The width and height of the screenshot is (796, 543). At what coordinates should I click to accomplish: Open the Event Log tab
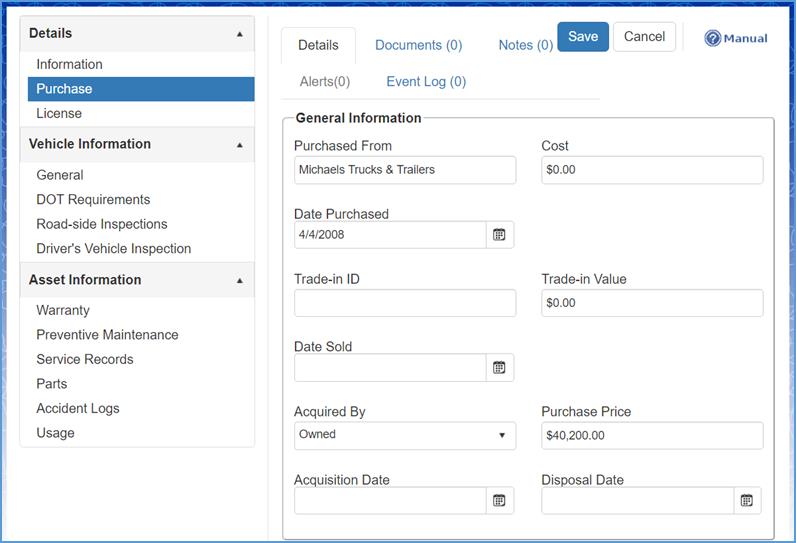tap(426, 82)
